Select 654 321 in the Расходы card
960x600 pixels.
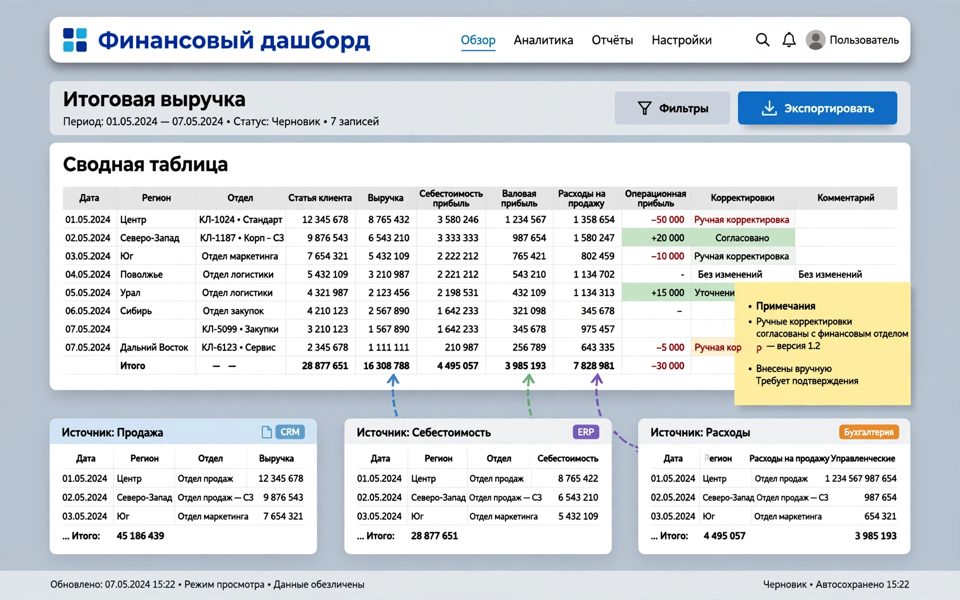[880, 516]
